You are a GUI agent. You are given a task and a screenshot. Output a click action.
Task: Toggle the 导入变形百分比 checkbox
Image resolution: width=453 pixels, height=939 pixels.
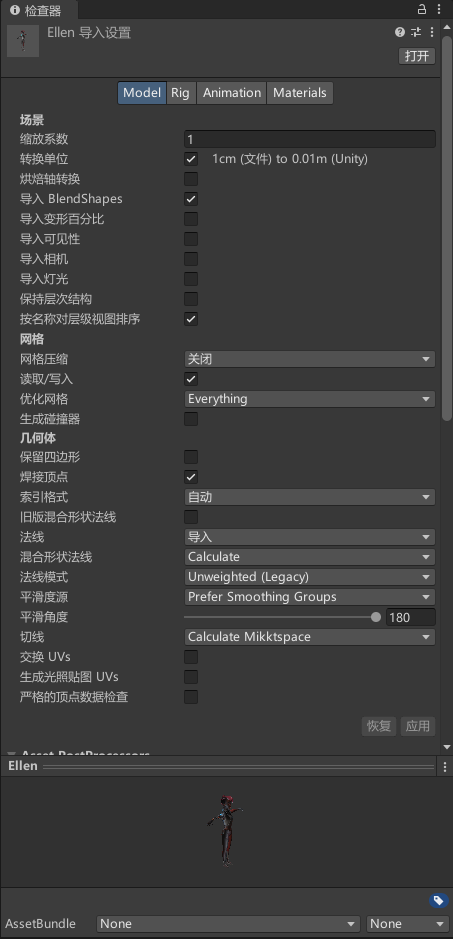191,219
